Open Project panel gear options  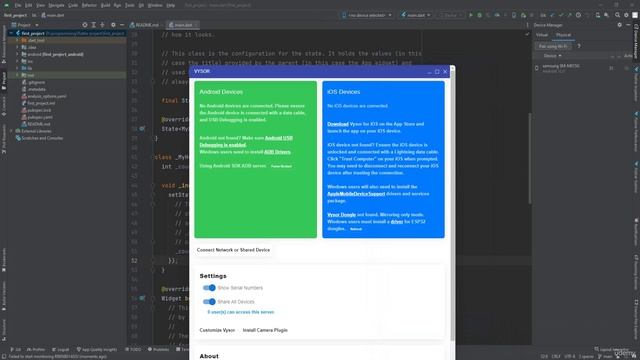pos(113,25)
